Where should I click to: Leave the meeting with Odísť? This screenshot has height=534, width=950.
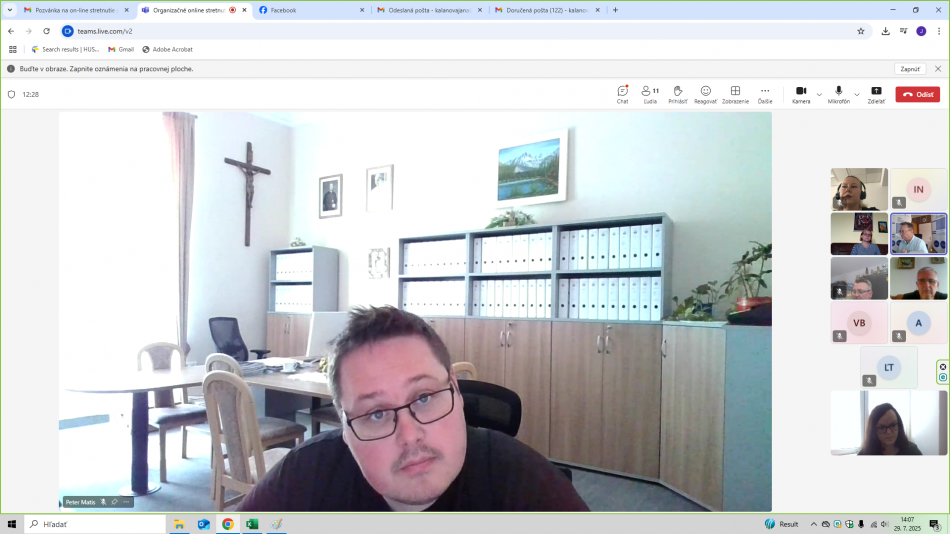click(x=918, y=95)
